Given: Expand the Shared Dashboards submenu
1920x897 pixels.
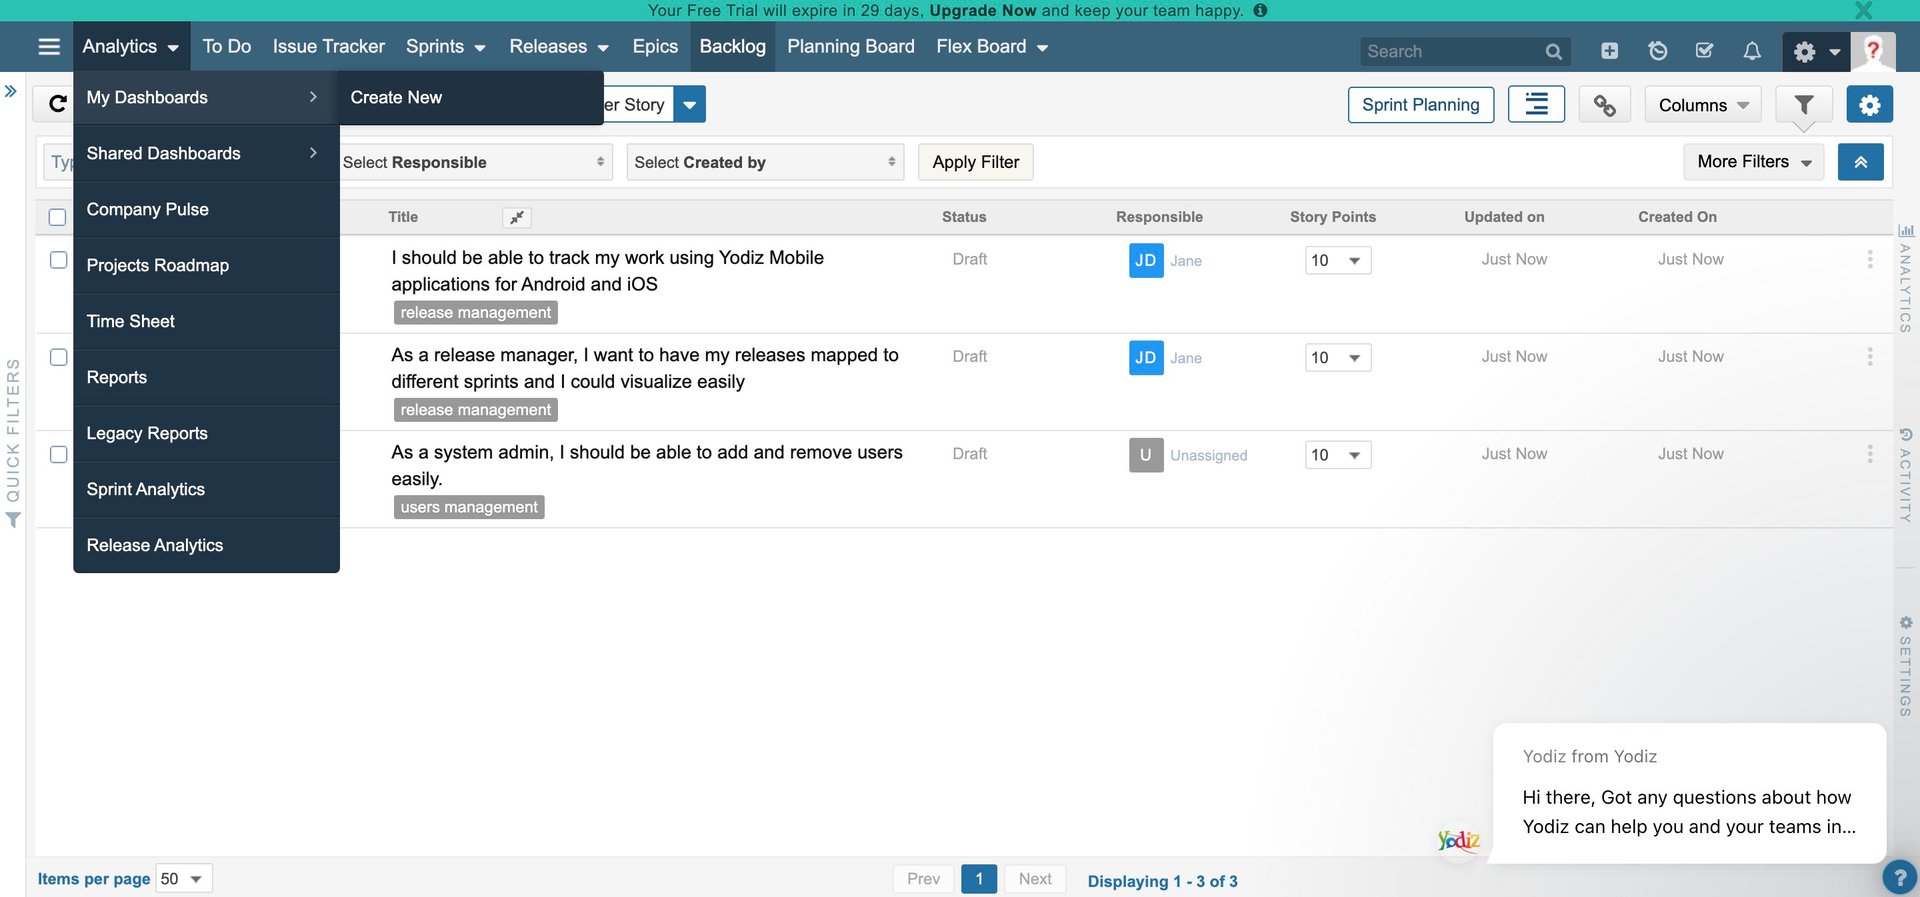Looking at the screenshot, I should coord(206,153).
